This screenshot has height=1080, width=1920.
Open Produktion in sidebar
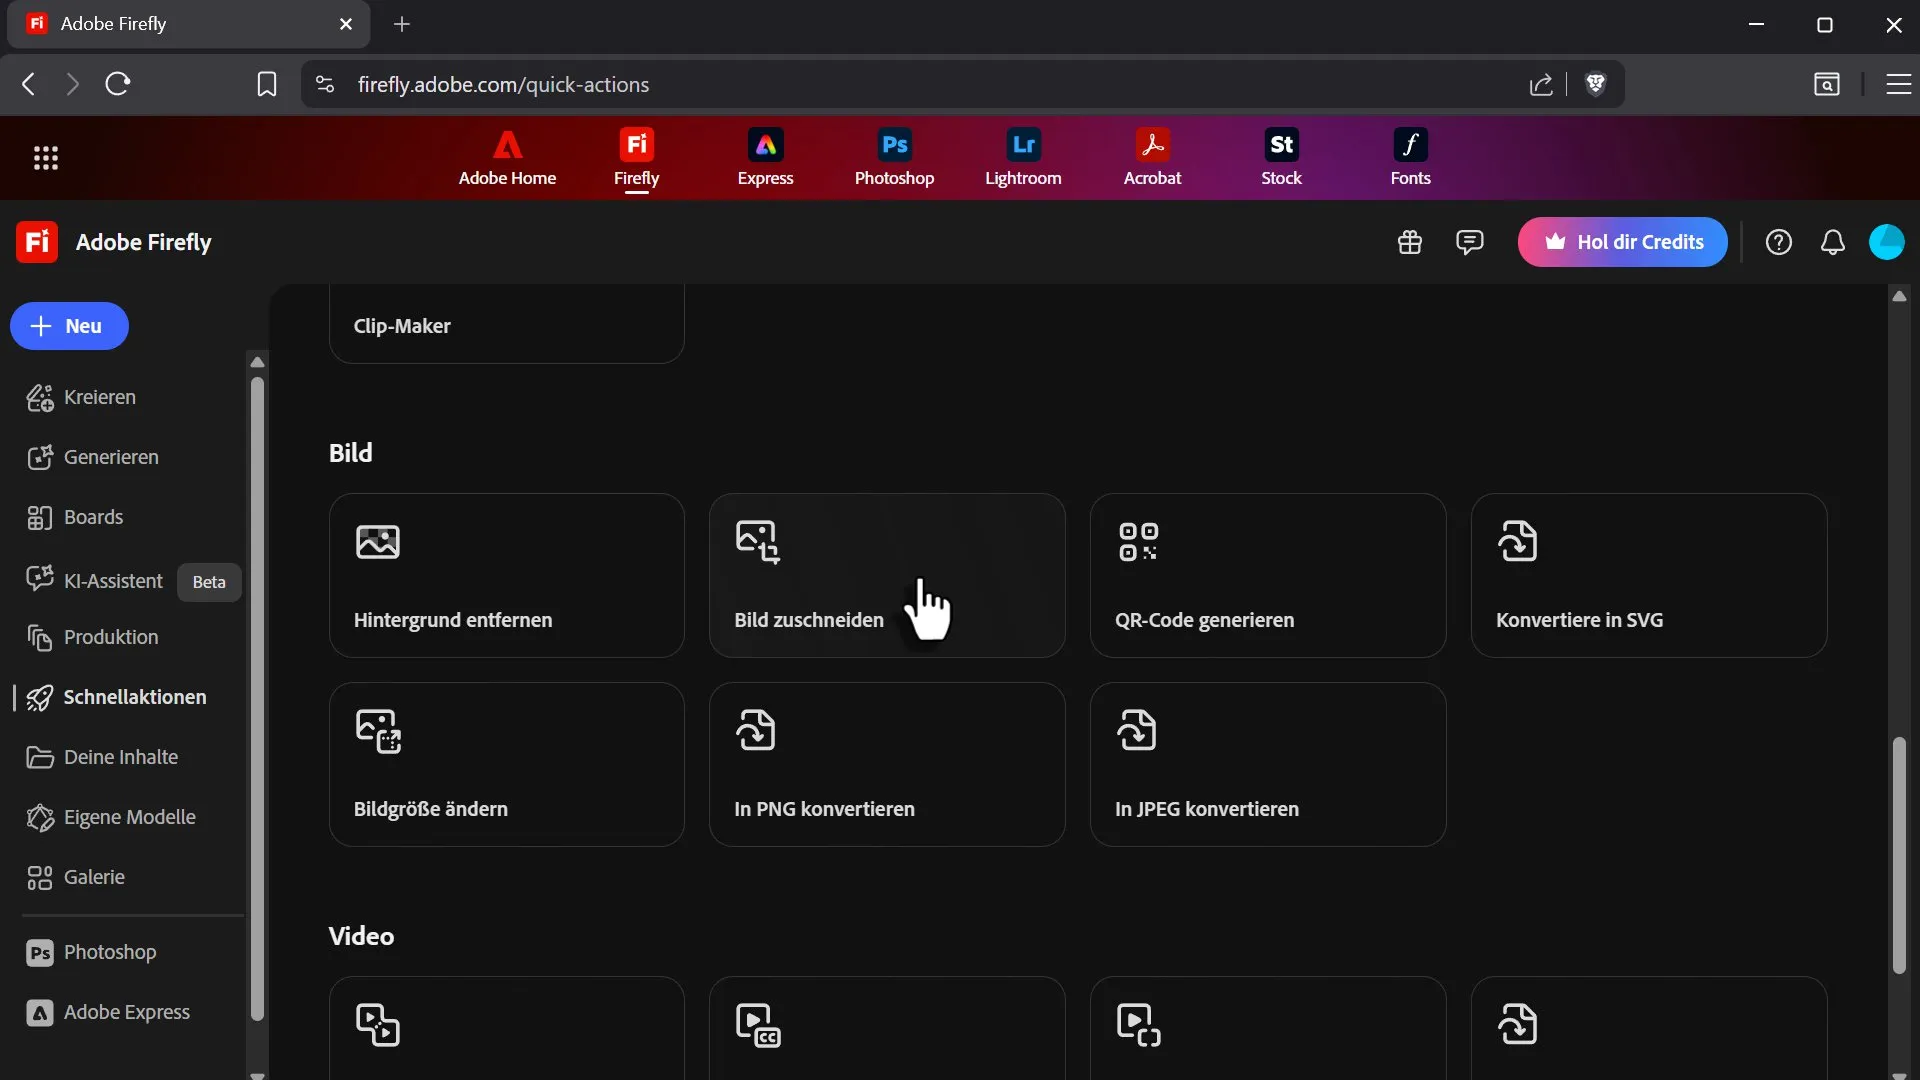(x=93, y=637)
